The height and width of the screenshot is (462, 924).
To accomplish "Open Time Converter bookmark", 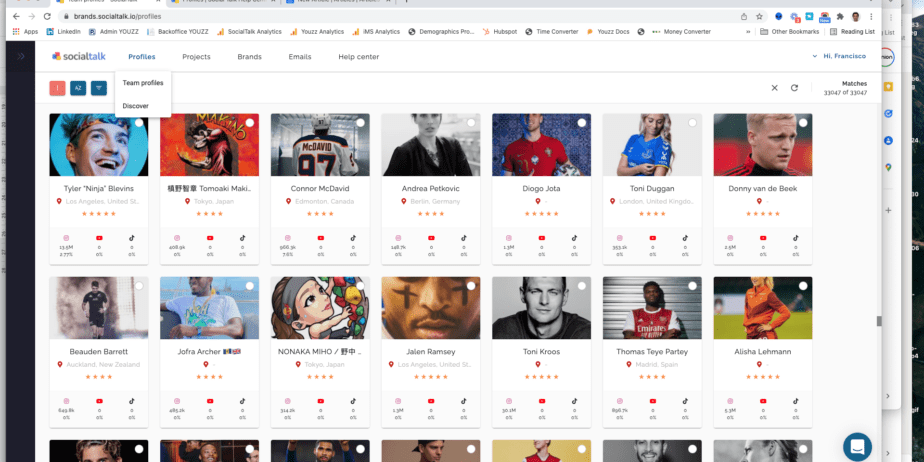I will point(552,32).
